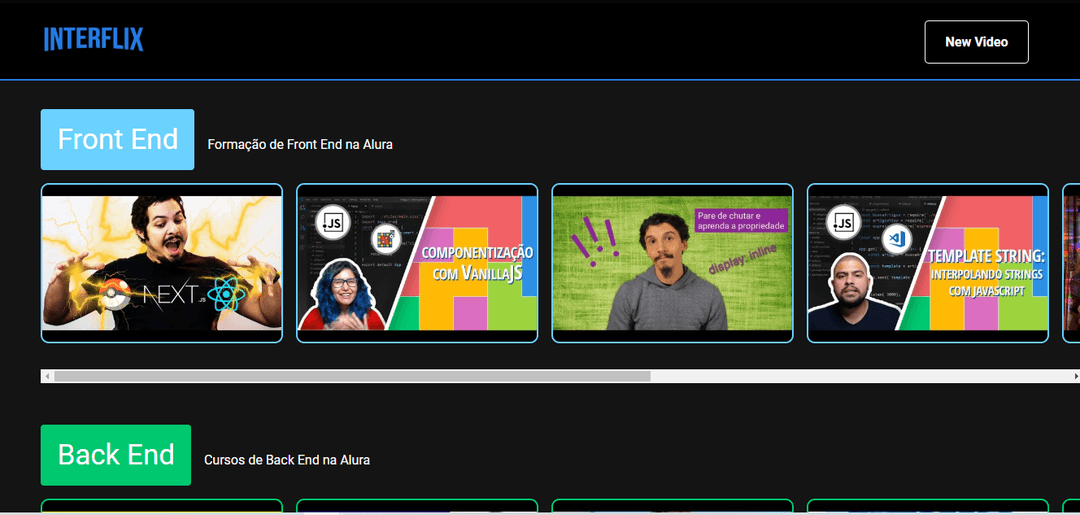
Task: Select the Back End category label
Action: pyautogui.click(x=116, y=455)
